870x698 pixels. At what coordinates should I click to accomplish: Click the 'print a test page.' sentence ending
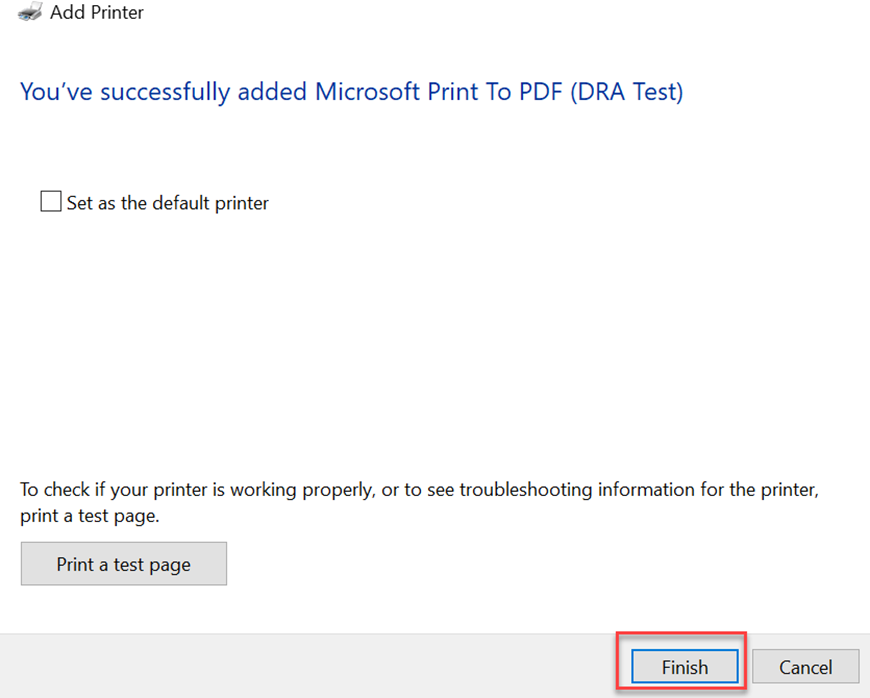pyautogui.click(x=90, y=517)
